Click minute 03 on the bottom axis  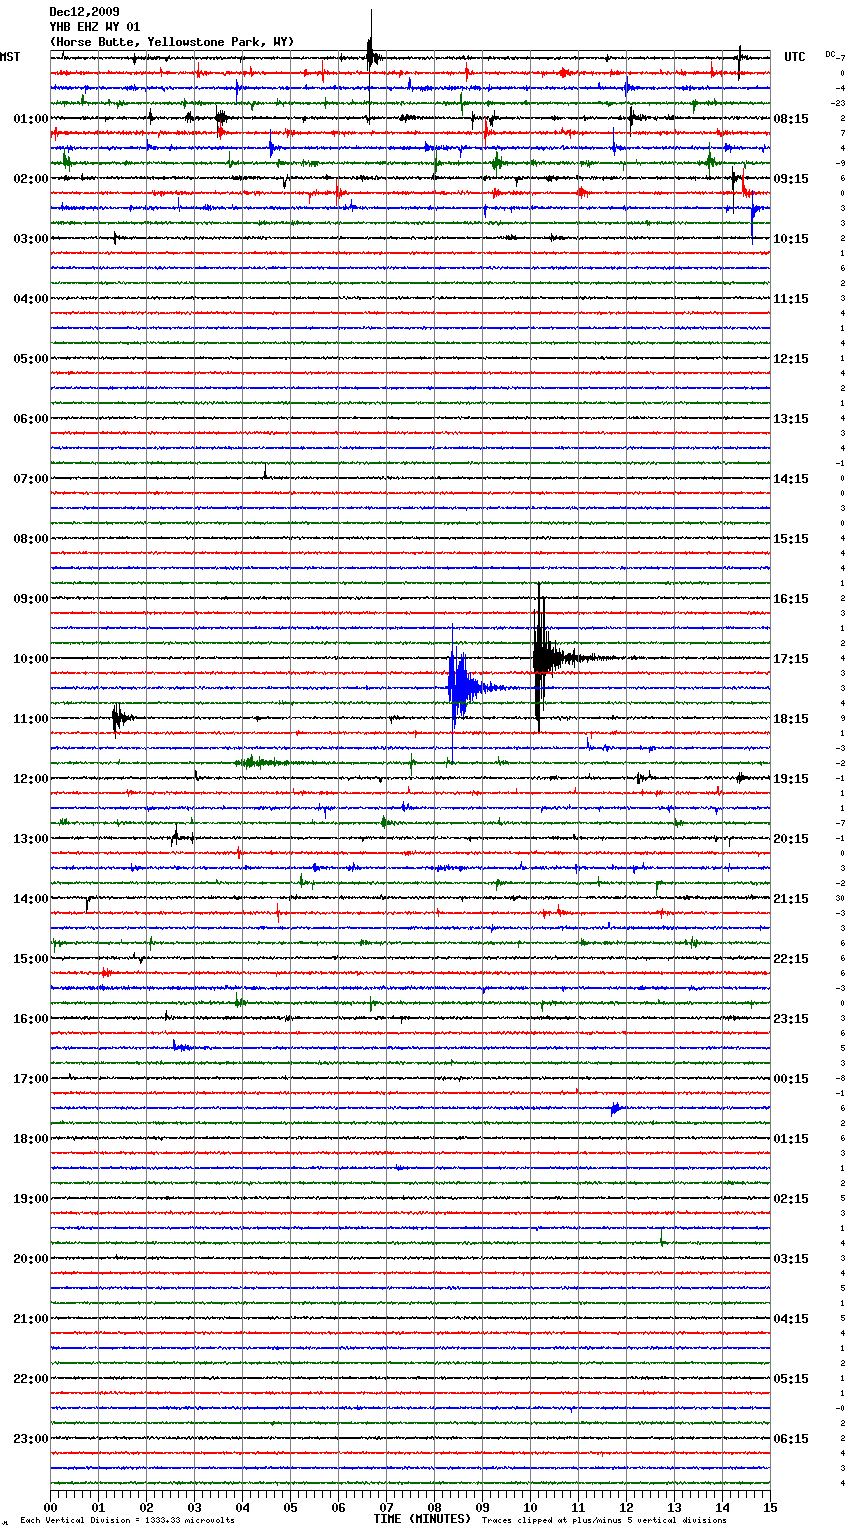194,1507
